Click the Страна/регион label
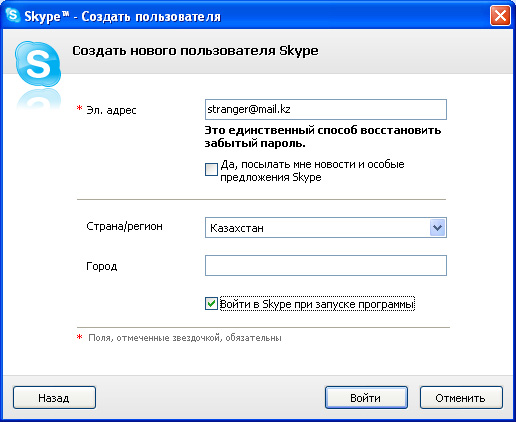The width and height of the screenshot is (516, 422). coord(124,226)
